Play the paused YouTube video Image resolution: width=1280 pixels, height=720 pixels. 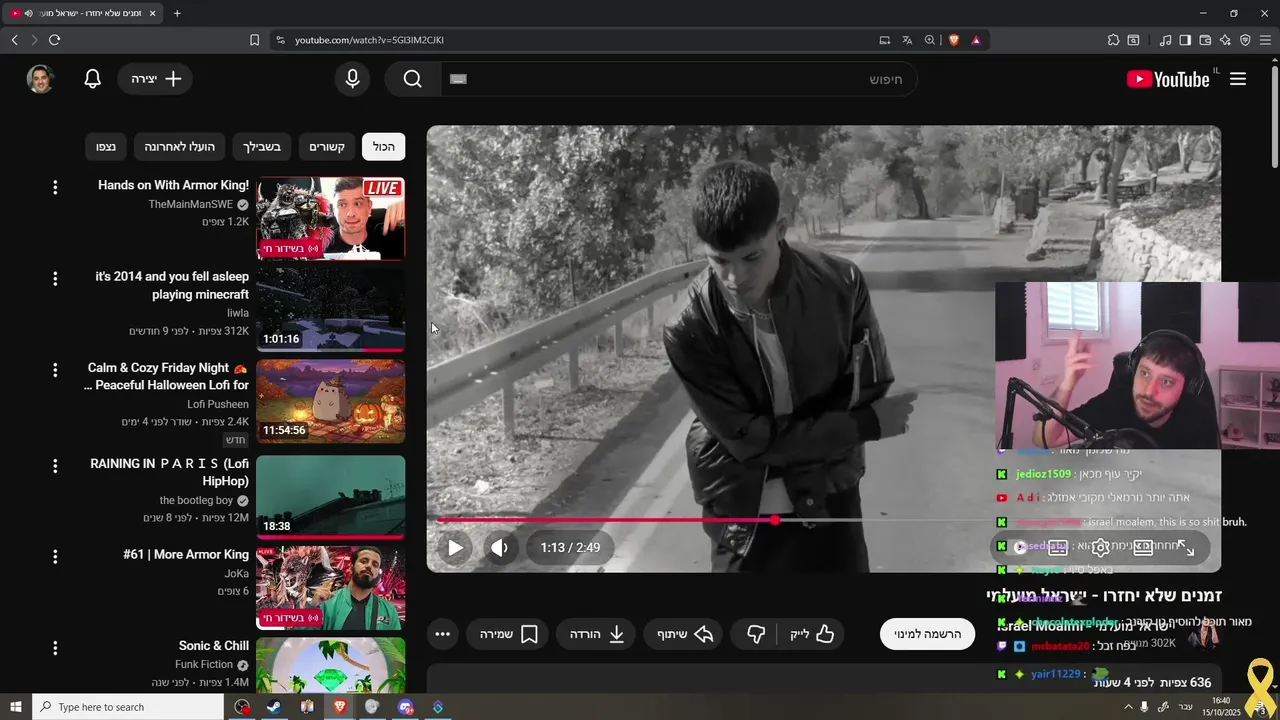click(455, 548)
